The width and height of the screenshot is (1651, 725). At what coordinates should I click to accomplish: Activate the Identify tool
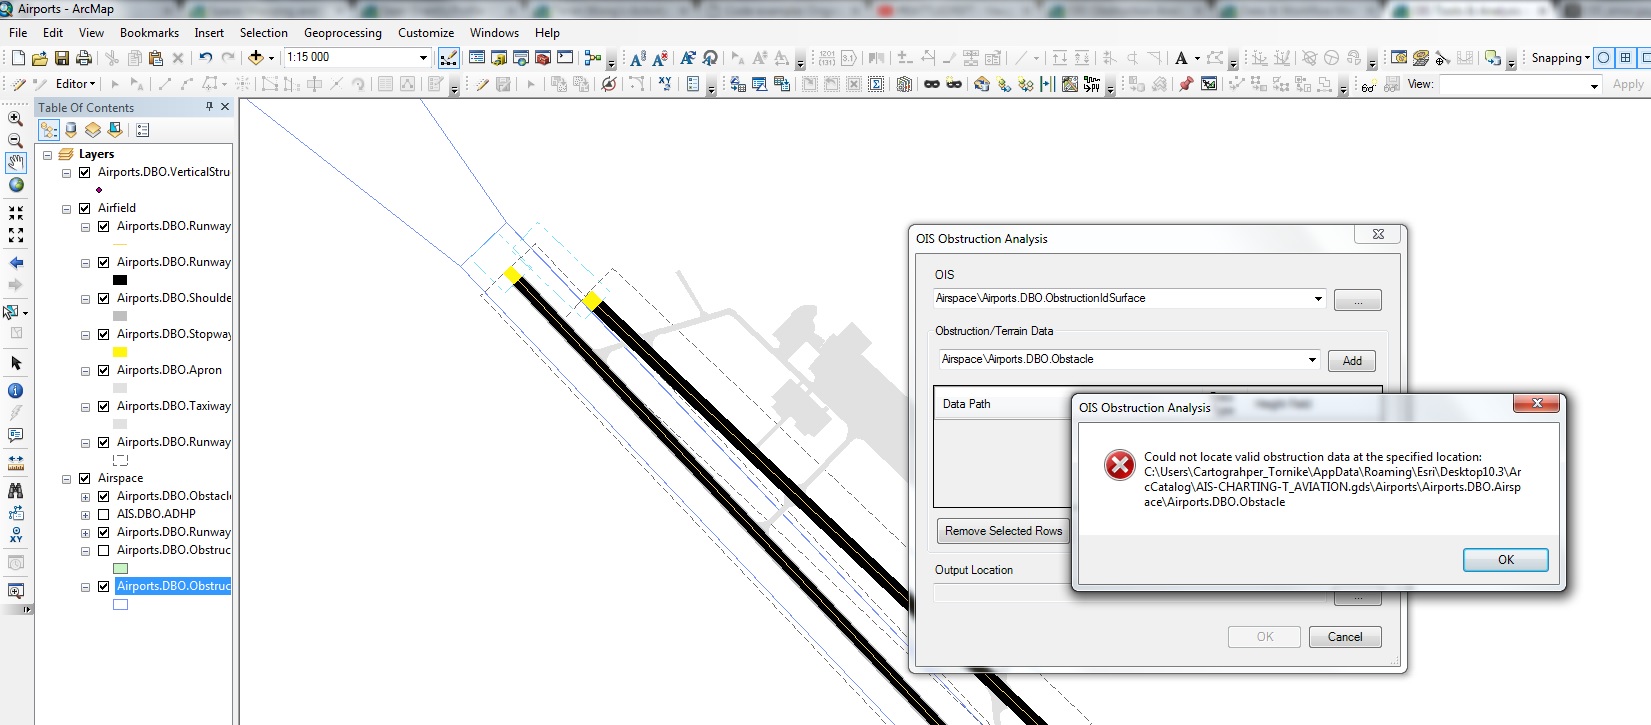point(16,391)
